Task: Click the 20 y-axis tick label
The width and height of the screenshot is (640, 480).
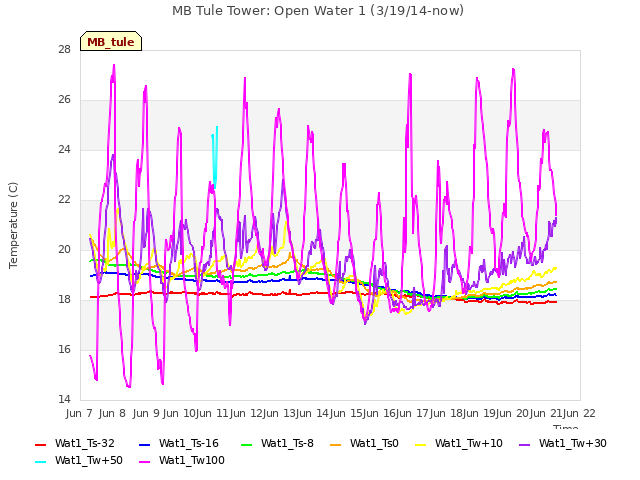Action: [x=64, y=250]
